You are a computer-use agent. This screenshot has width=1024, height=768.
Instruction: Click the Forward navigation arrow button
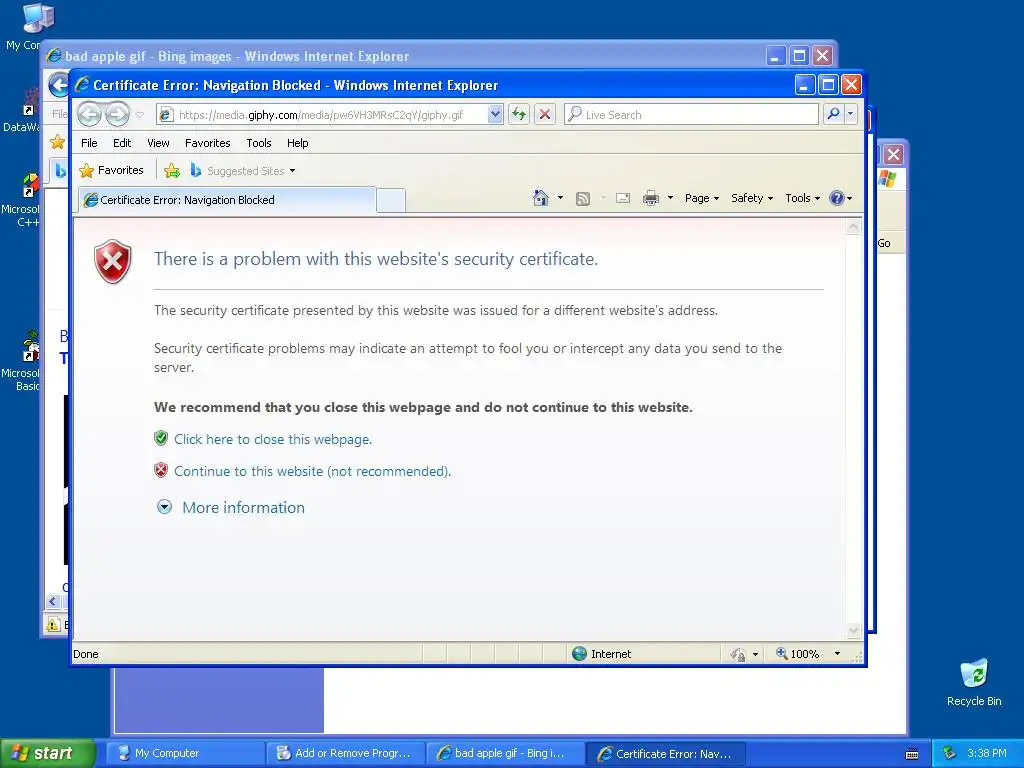pos(118,115)
